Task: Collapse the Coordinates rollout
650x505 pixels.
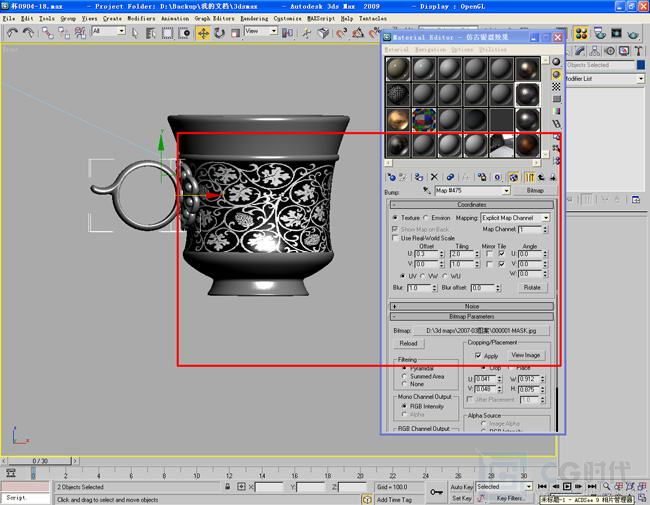Action: point(471,204)
